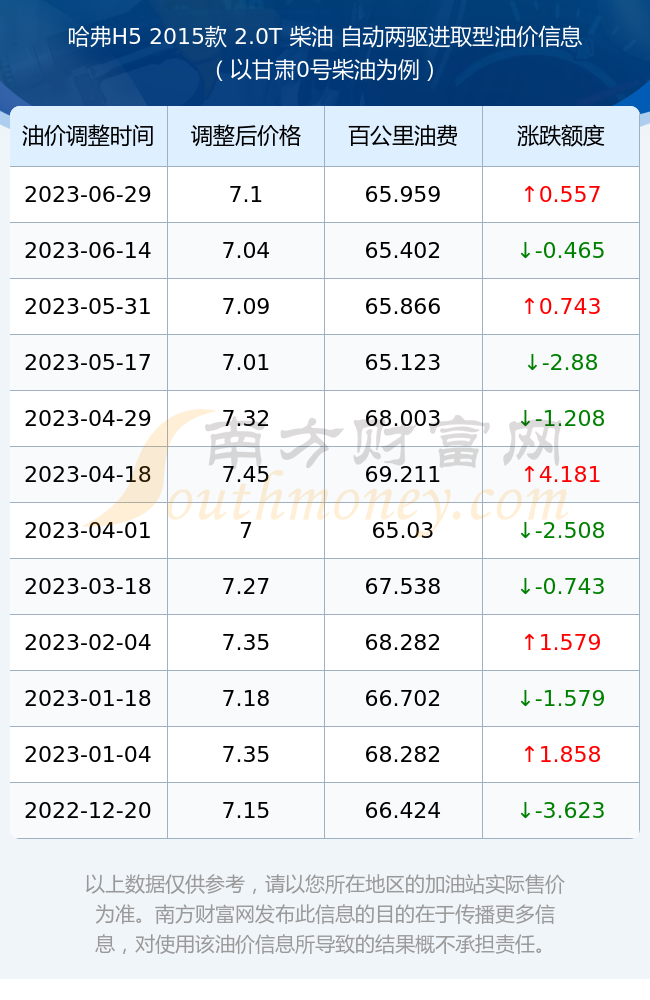This screenshot has height=1000, width=650.
Task: Click the 百公里油费 column header
Action: point(403,136)
